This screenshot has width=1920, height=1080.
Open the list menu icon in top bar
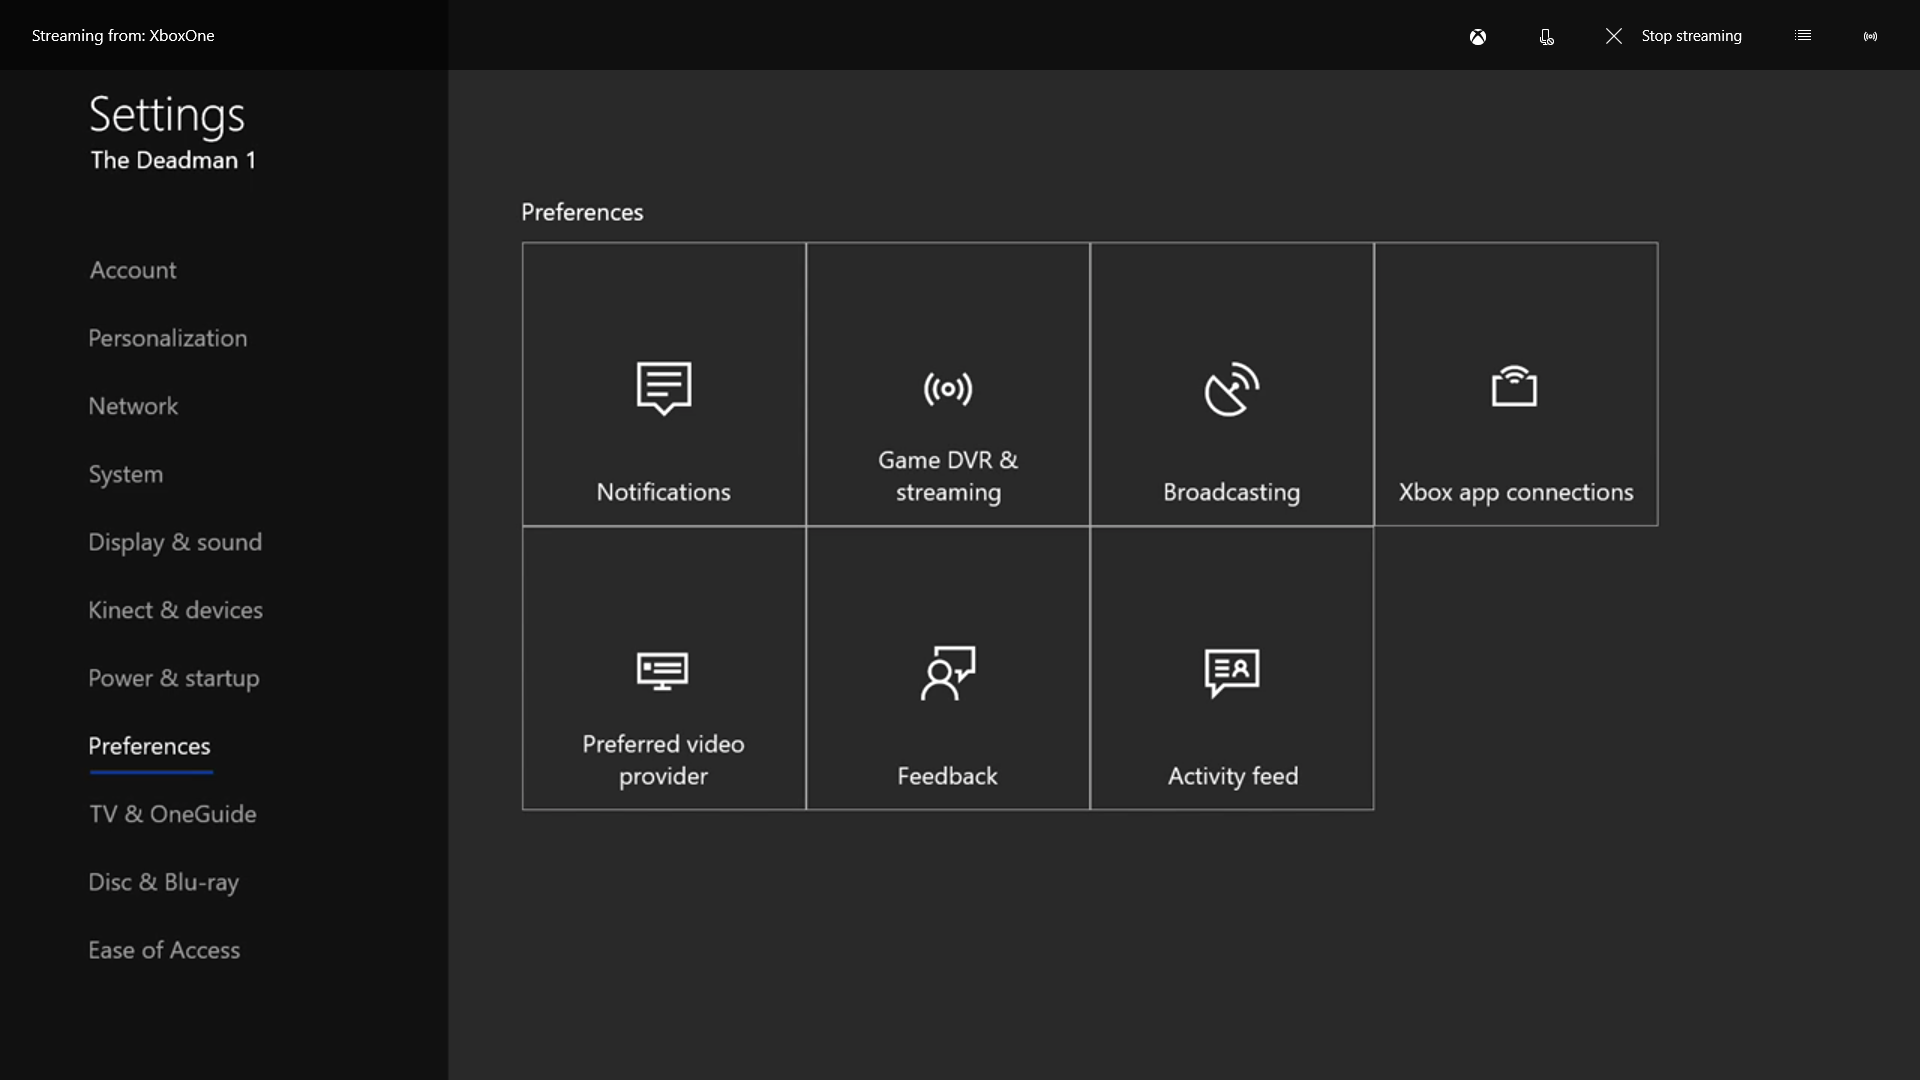pyautogui.click(x=1803, y=36)
